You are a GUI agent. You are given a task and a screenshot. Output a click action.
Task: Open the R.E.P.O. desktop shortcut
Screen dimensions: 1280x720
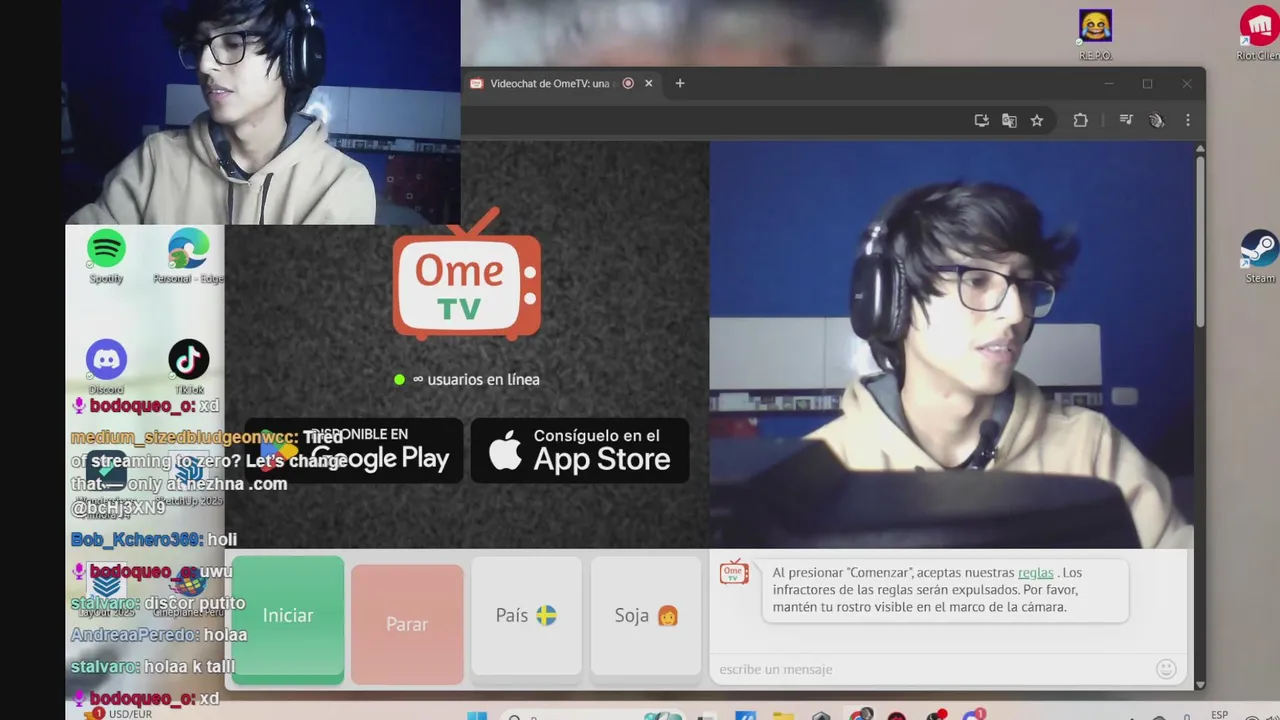point(1095,35)
